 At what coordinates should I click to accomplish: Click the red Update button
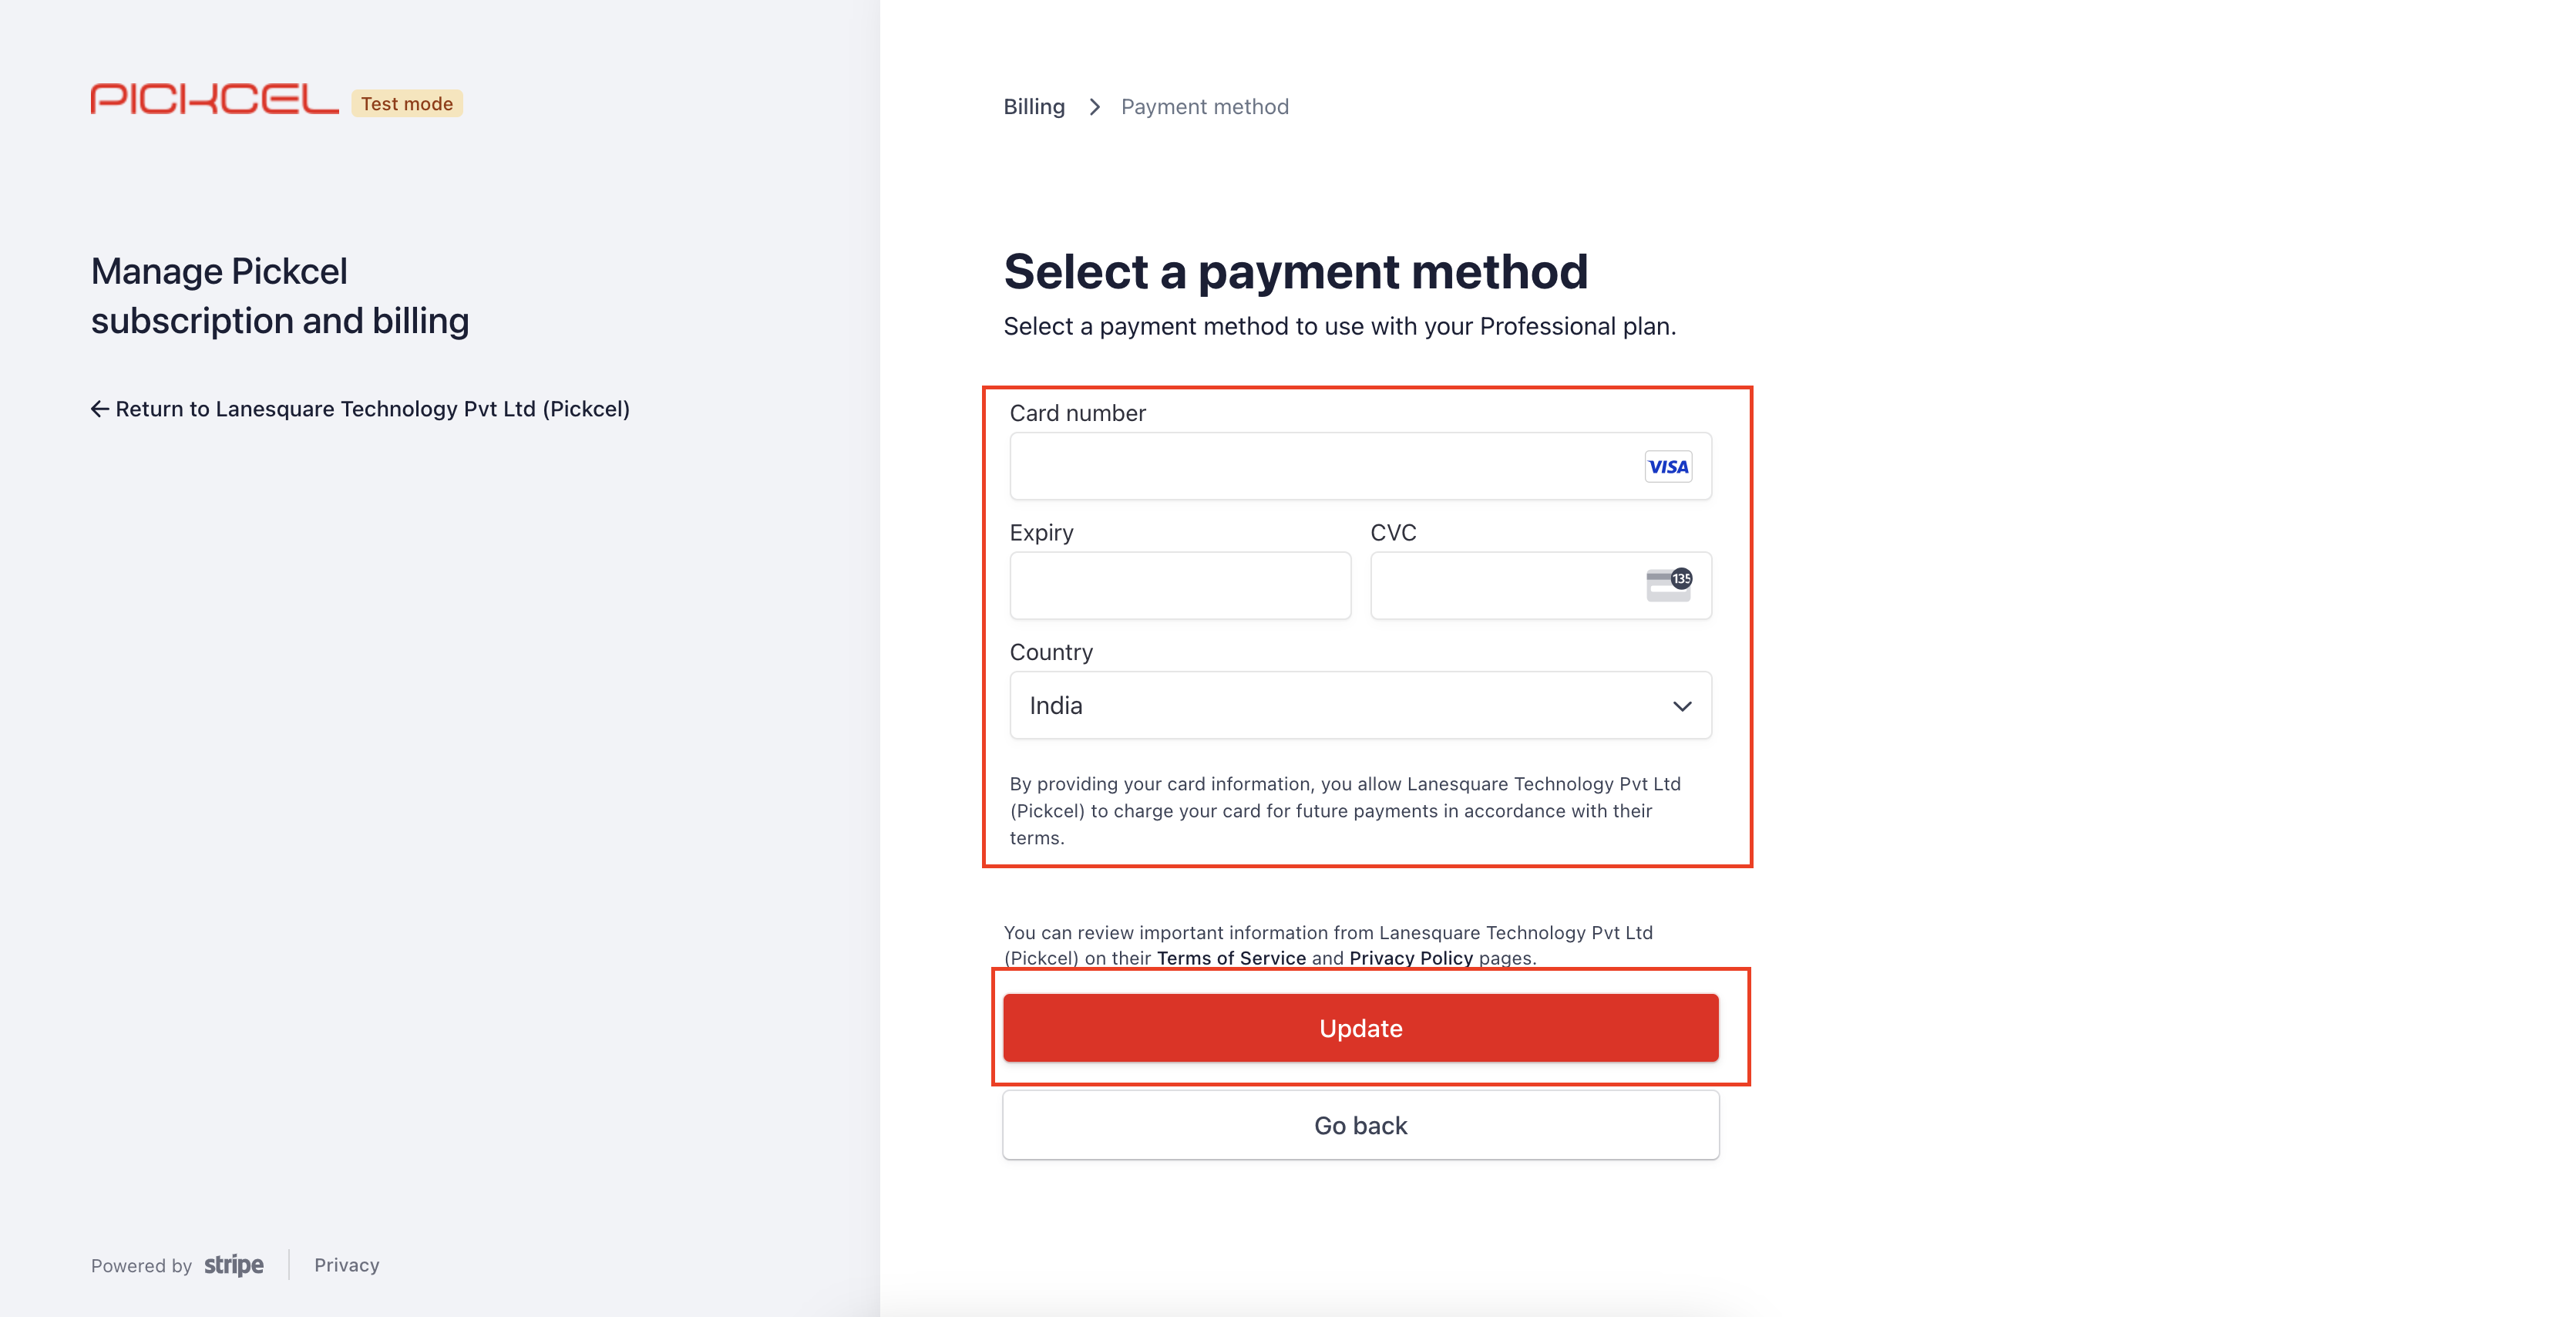click(1360, 1028)
